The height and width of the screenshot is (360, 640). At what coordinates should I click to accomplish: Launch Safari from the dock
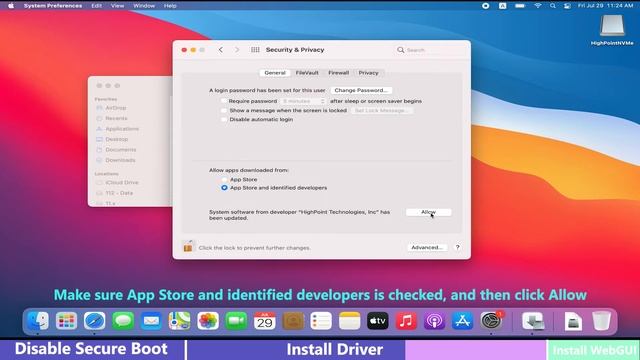point(94,321)
